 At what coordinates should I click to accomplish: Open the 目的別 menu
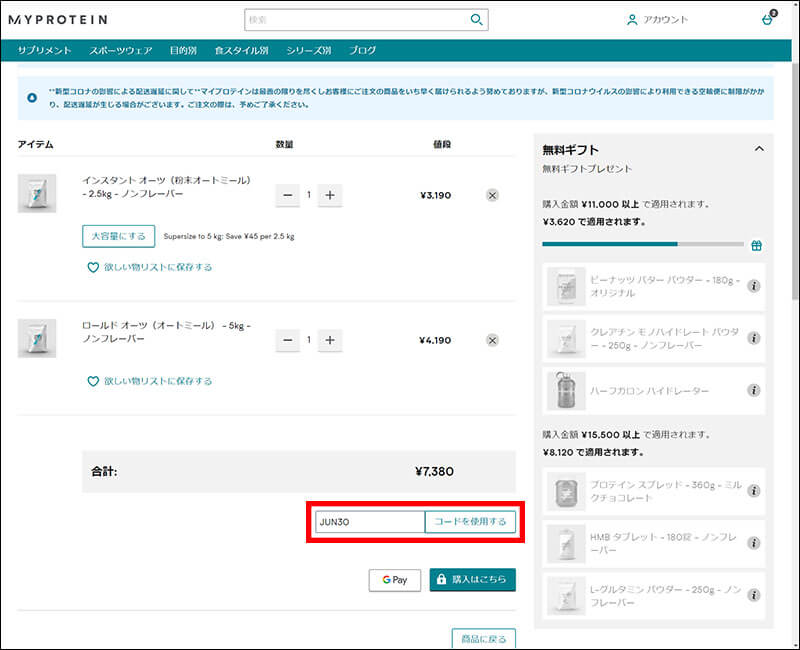point(183,51)
